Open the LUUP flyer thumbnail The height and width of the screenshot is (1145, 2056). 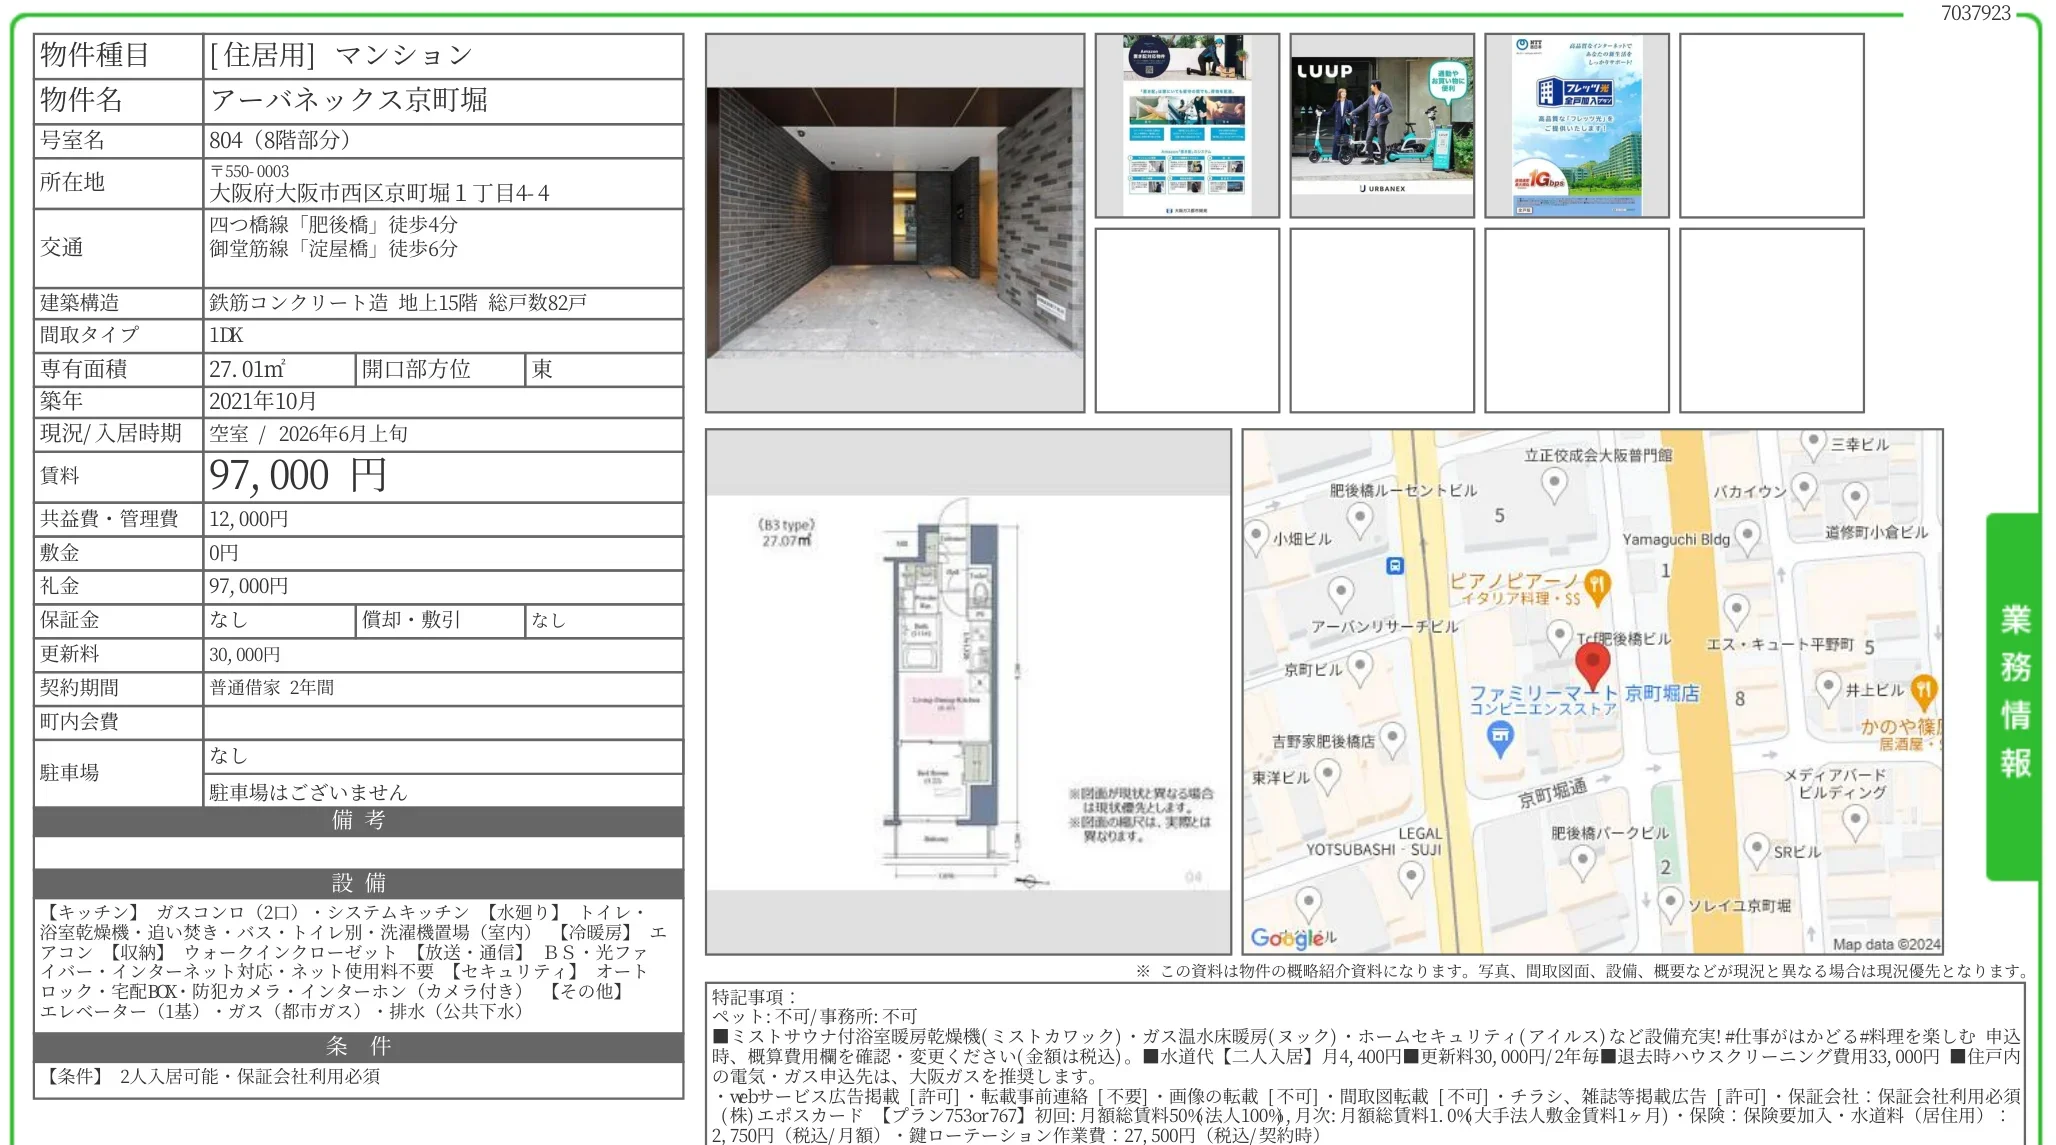pyautogui.click(x=1380, y=124)
